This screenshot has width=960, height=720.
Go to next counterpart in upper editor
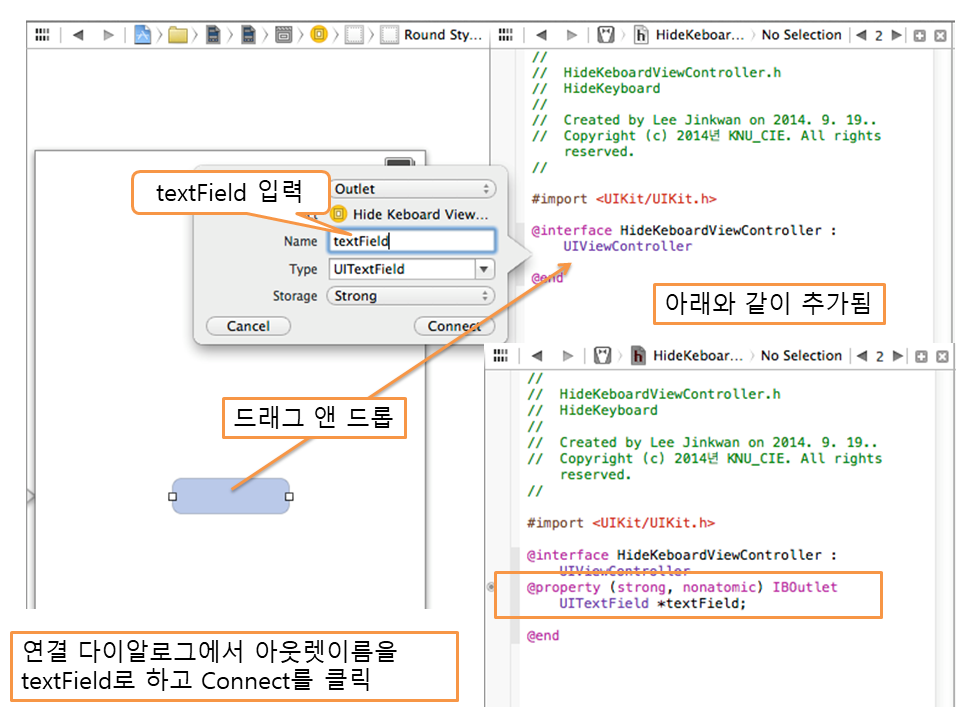pyautogui.click(x=897, y=35)
